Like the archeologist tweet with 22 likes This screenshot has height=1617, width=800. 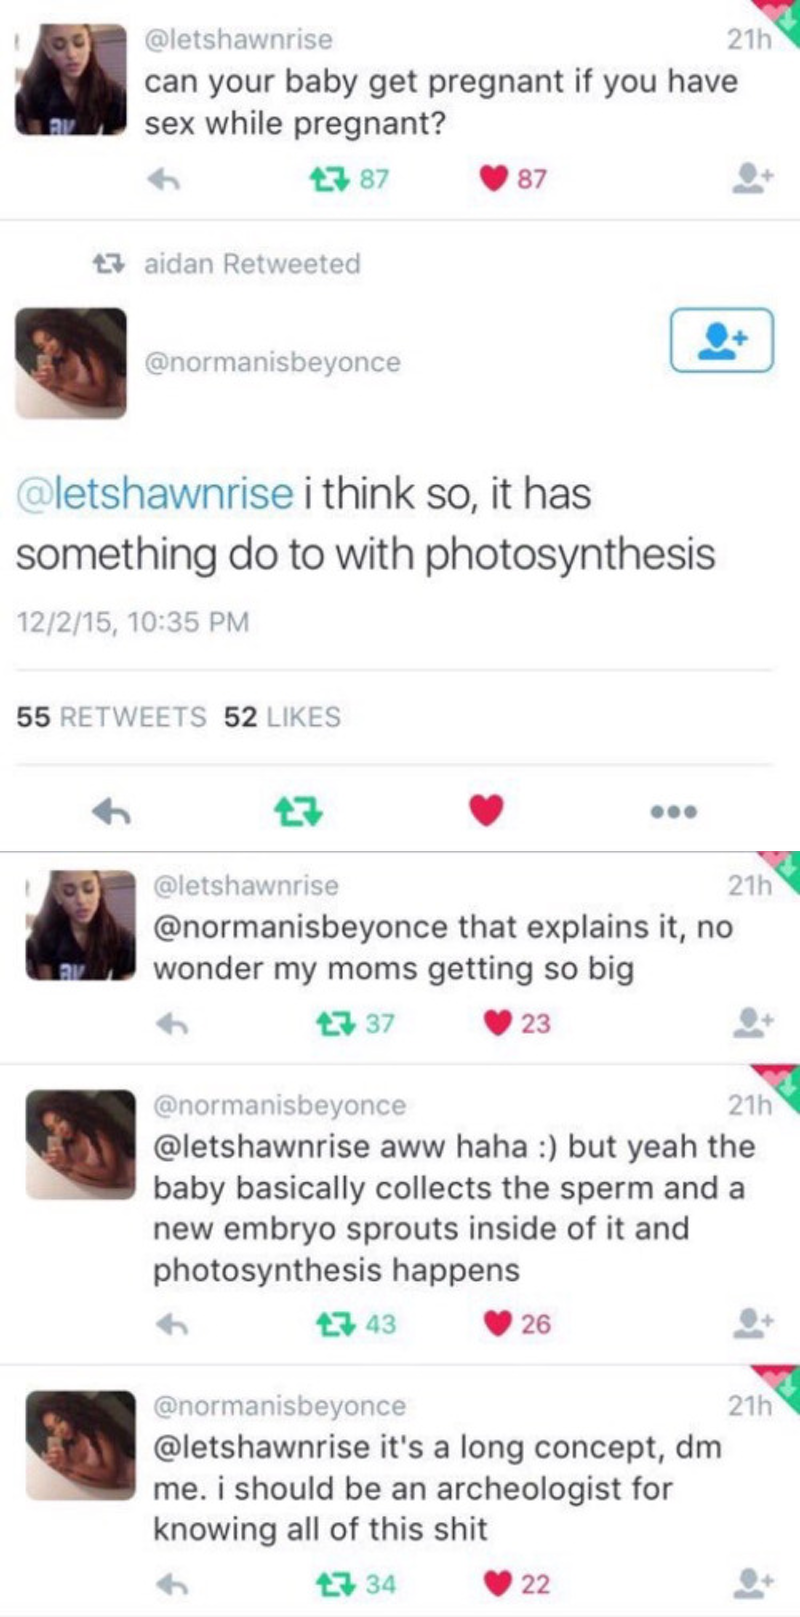(498, 1584)
